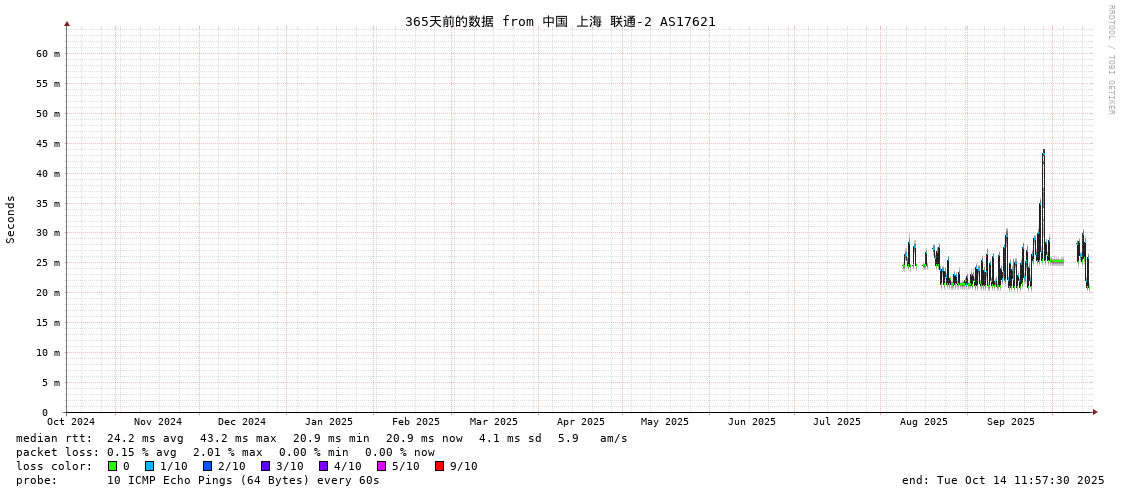Viewport: 1121px width, 494px height.
Task: Click the arrow at the x-axis right end
Action: (1095, 412)
